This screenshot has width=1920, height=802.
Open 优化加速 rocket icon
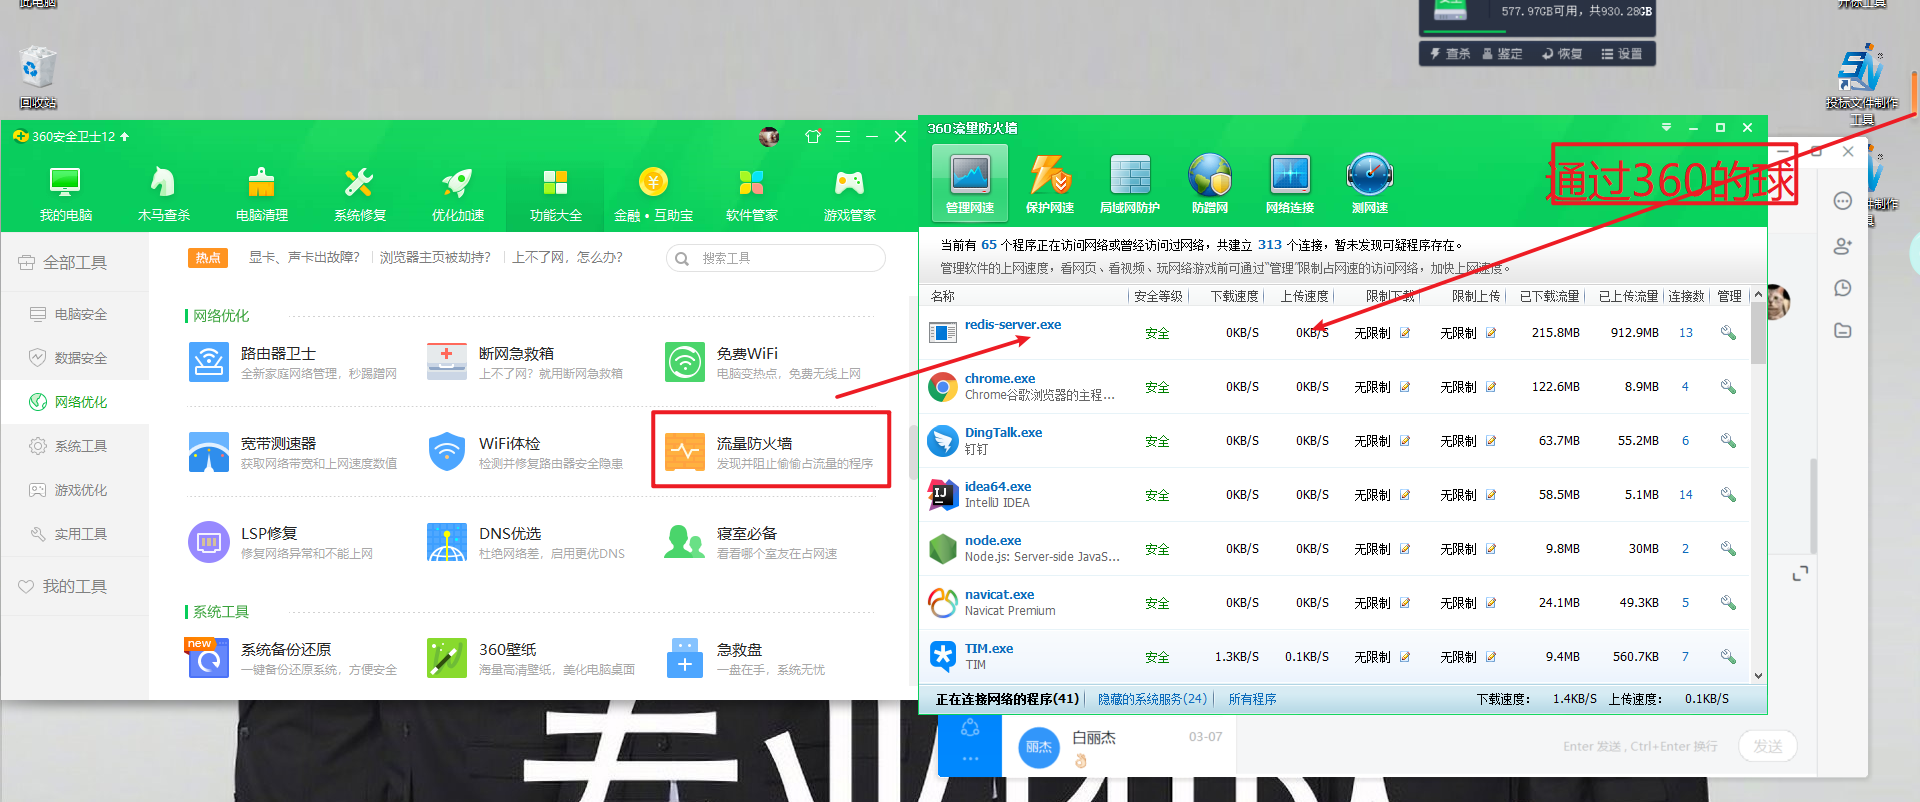pos(457,193)
